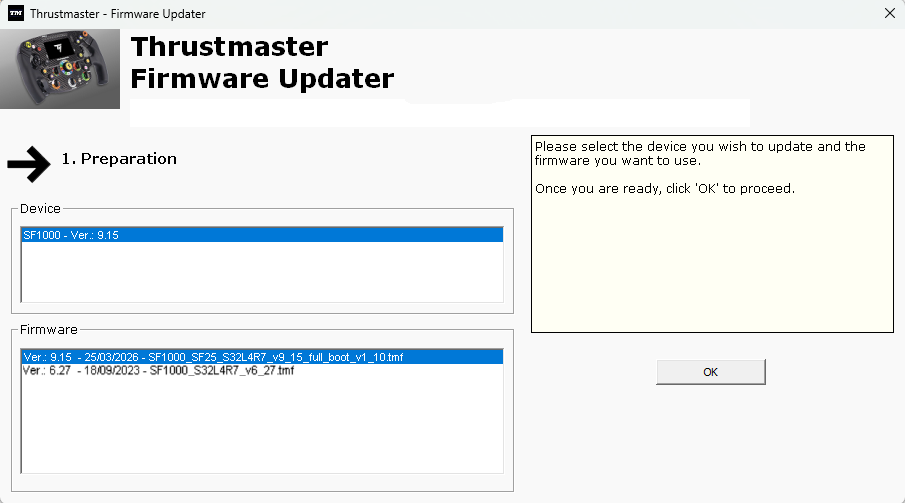The height and width of the screenshot is (503, 905).
Task: Click the 'Thrustmaster' heading text
Action: click(229, 47)
